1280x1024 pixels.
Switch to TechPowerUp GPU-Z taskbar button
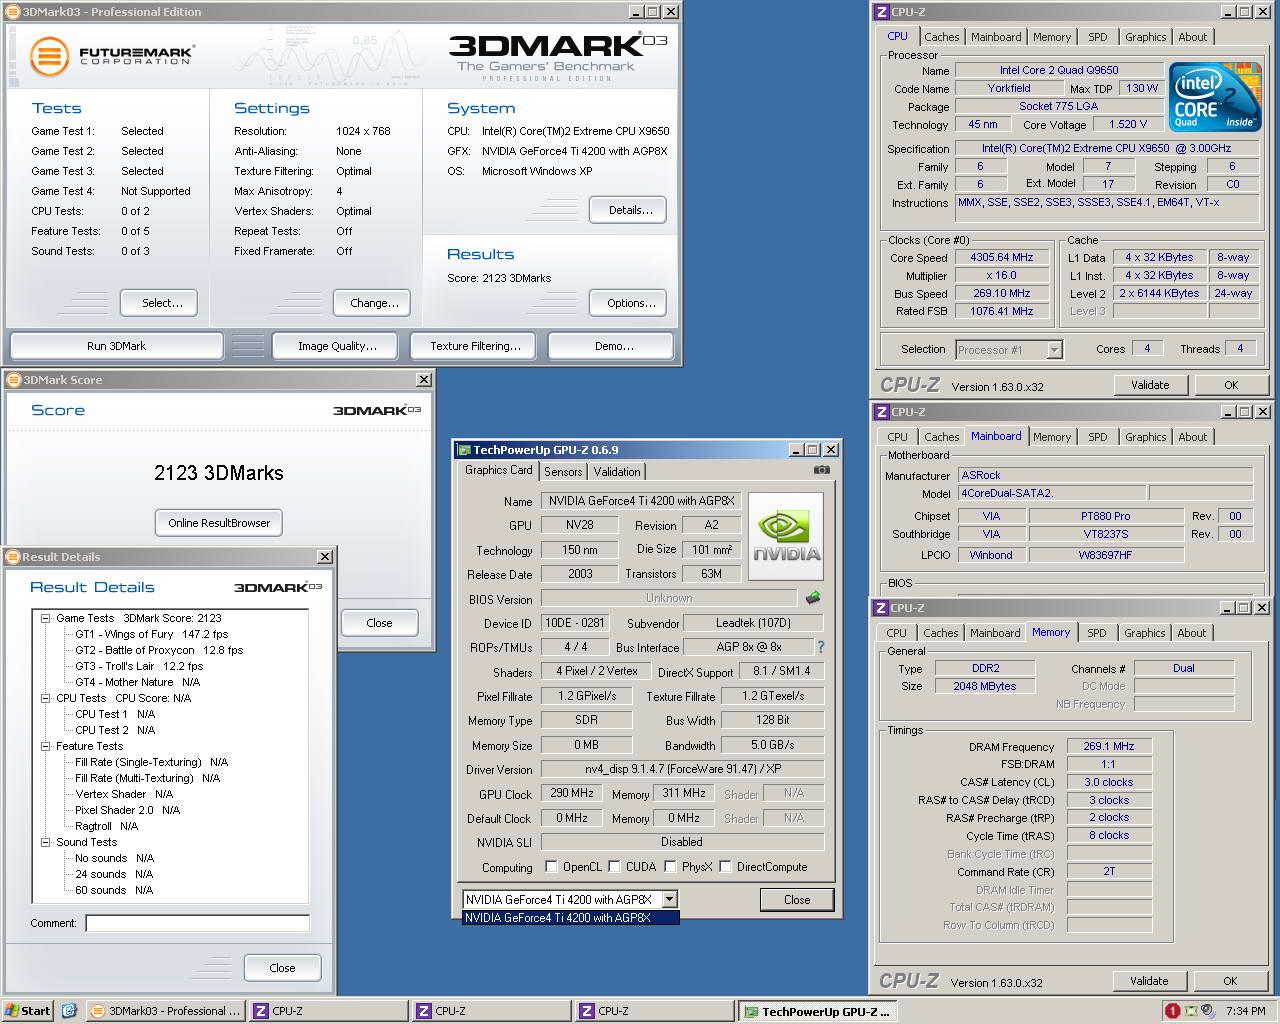click(816, 1011)
